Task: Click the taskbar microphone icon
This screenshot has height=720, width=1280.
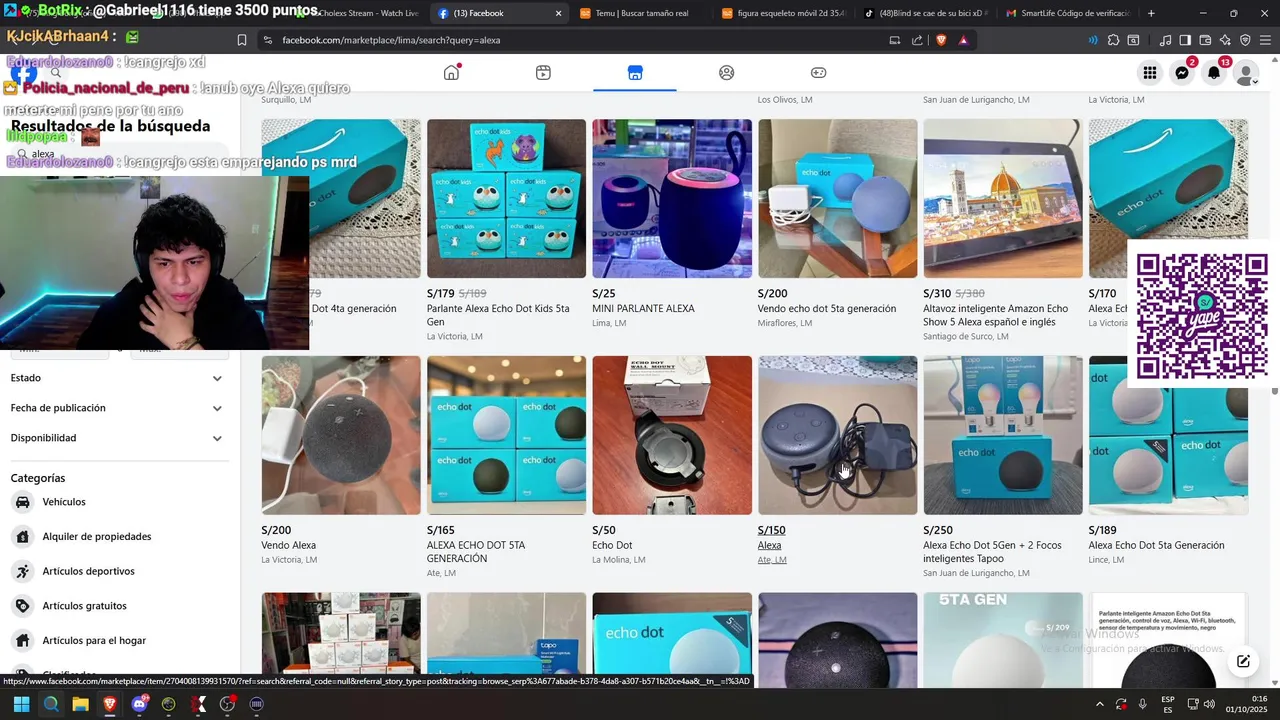Action: tap(1143, 704)
